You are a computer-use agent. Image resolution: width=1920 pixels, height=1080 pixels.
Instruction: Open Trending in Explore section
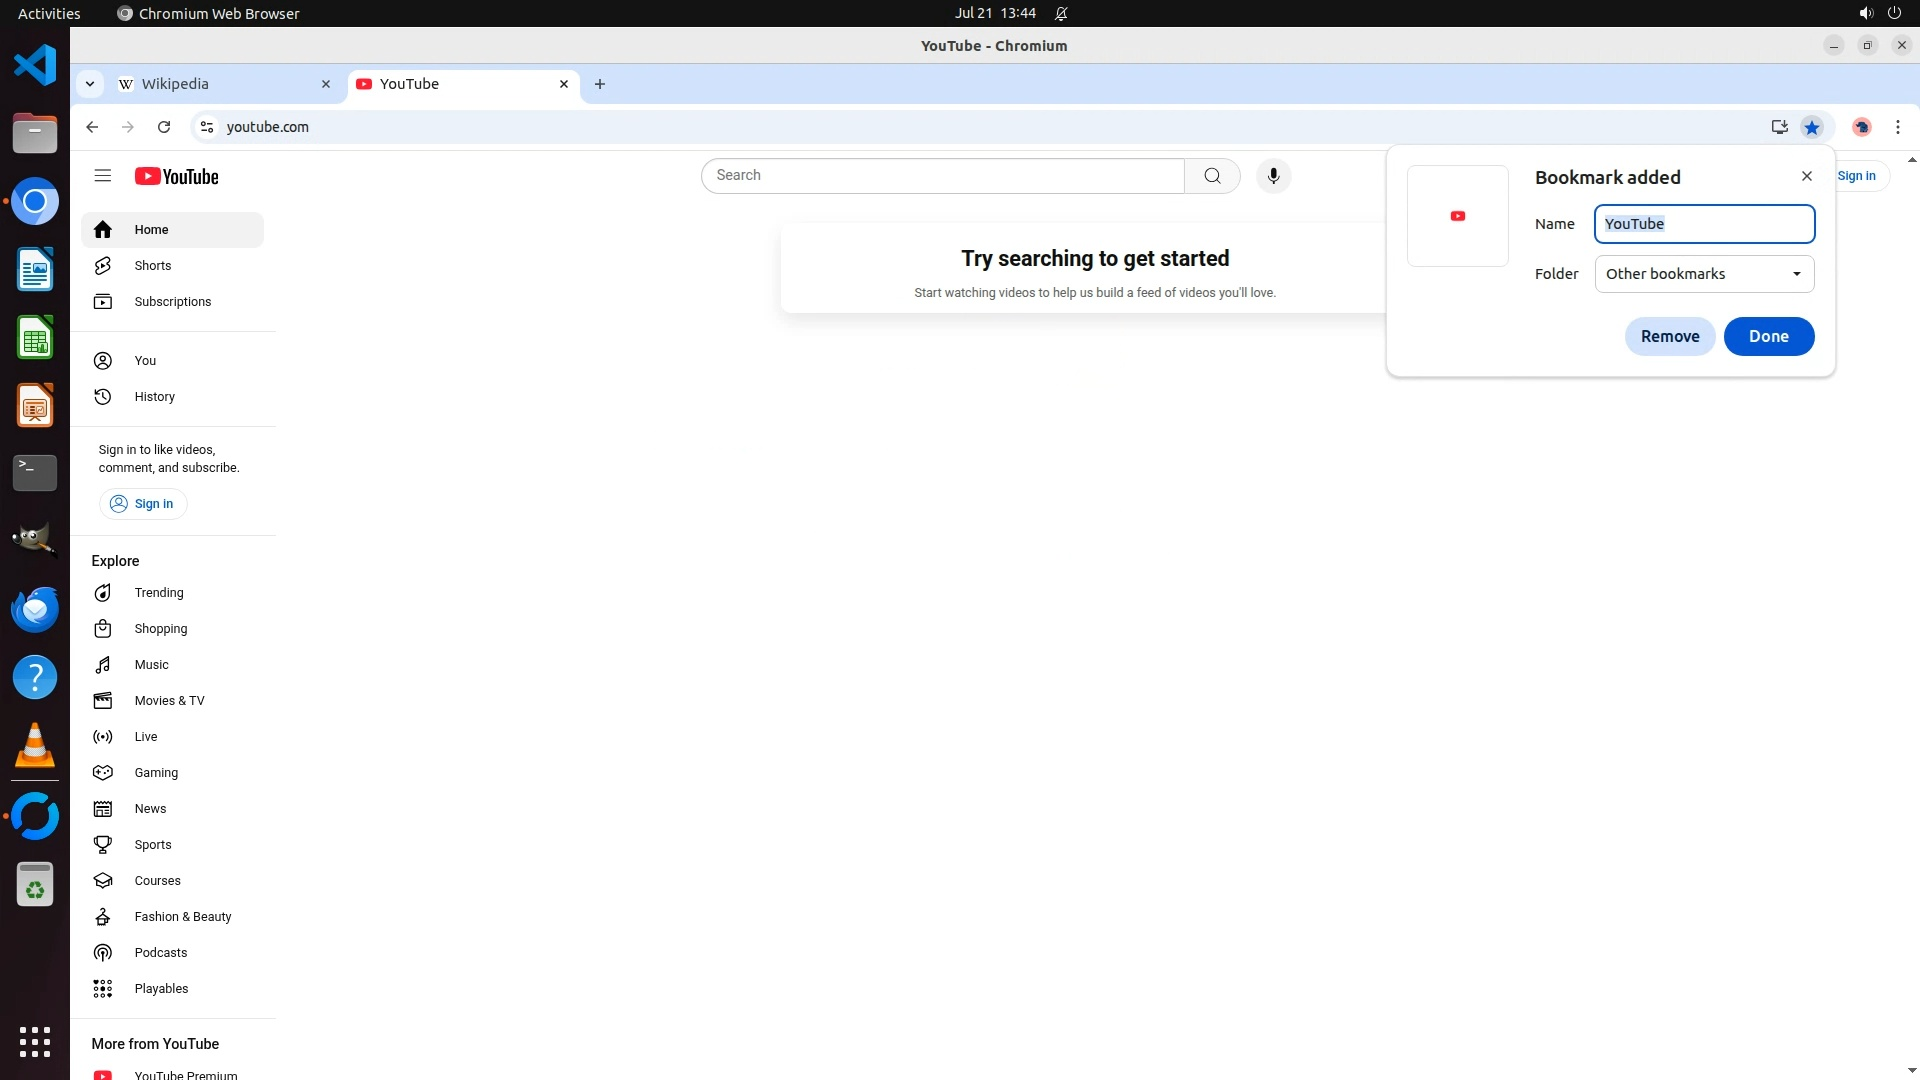(158, 593)
